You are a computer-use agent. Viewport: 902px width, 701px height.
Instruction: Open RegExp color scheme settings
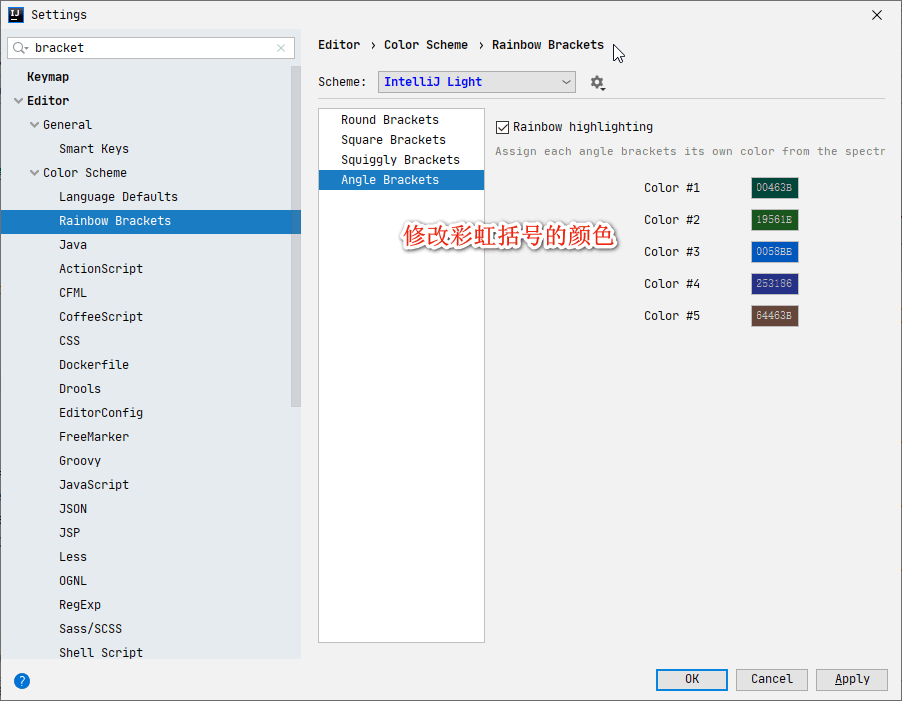point(80,605)
